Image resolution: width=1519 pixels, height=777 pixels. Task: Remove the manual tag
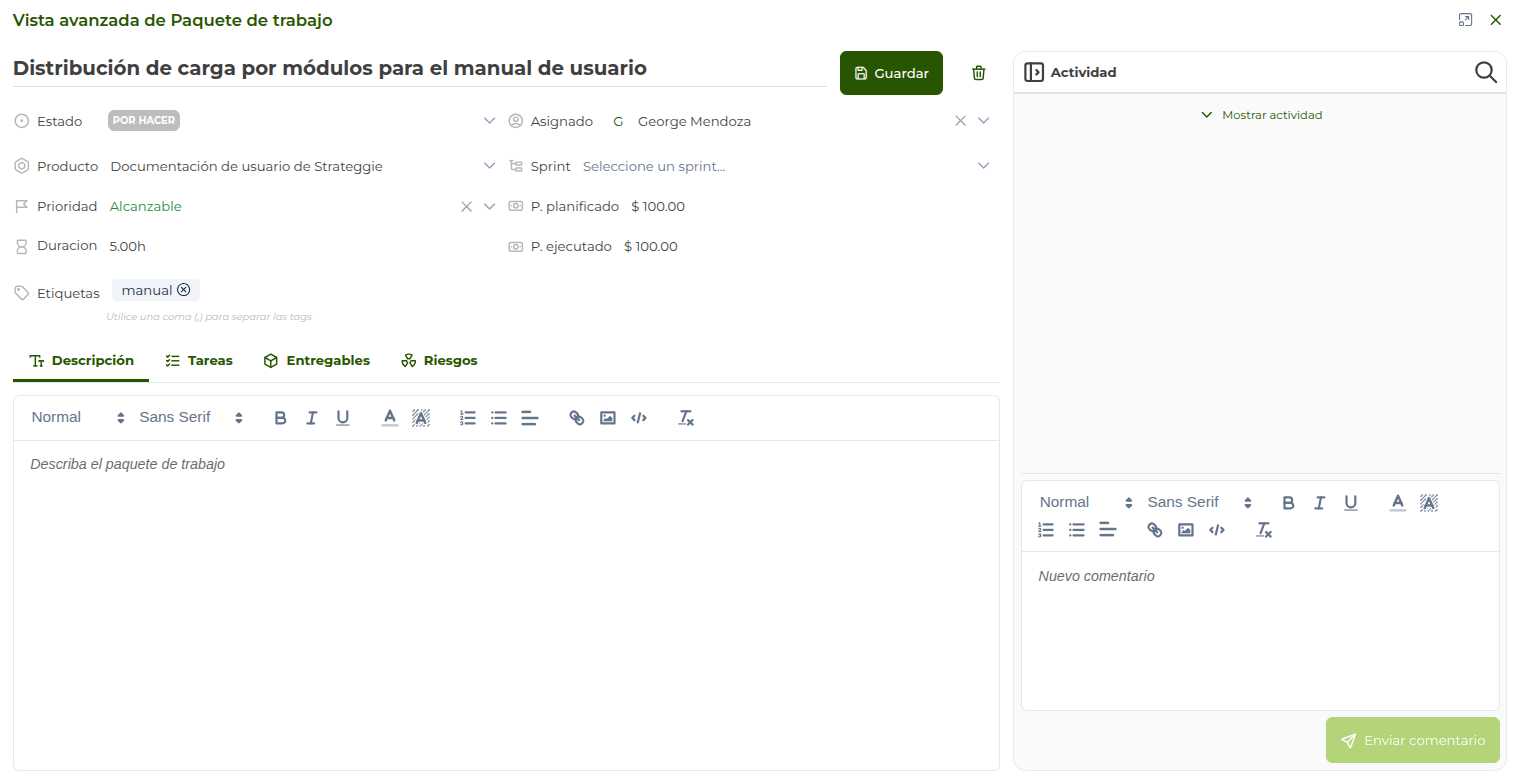[184, 290]
